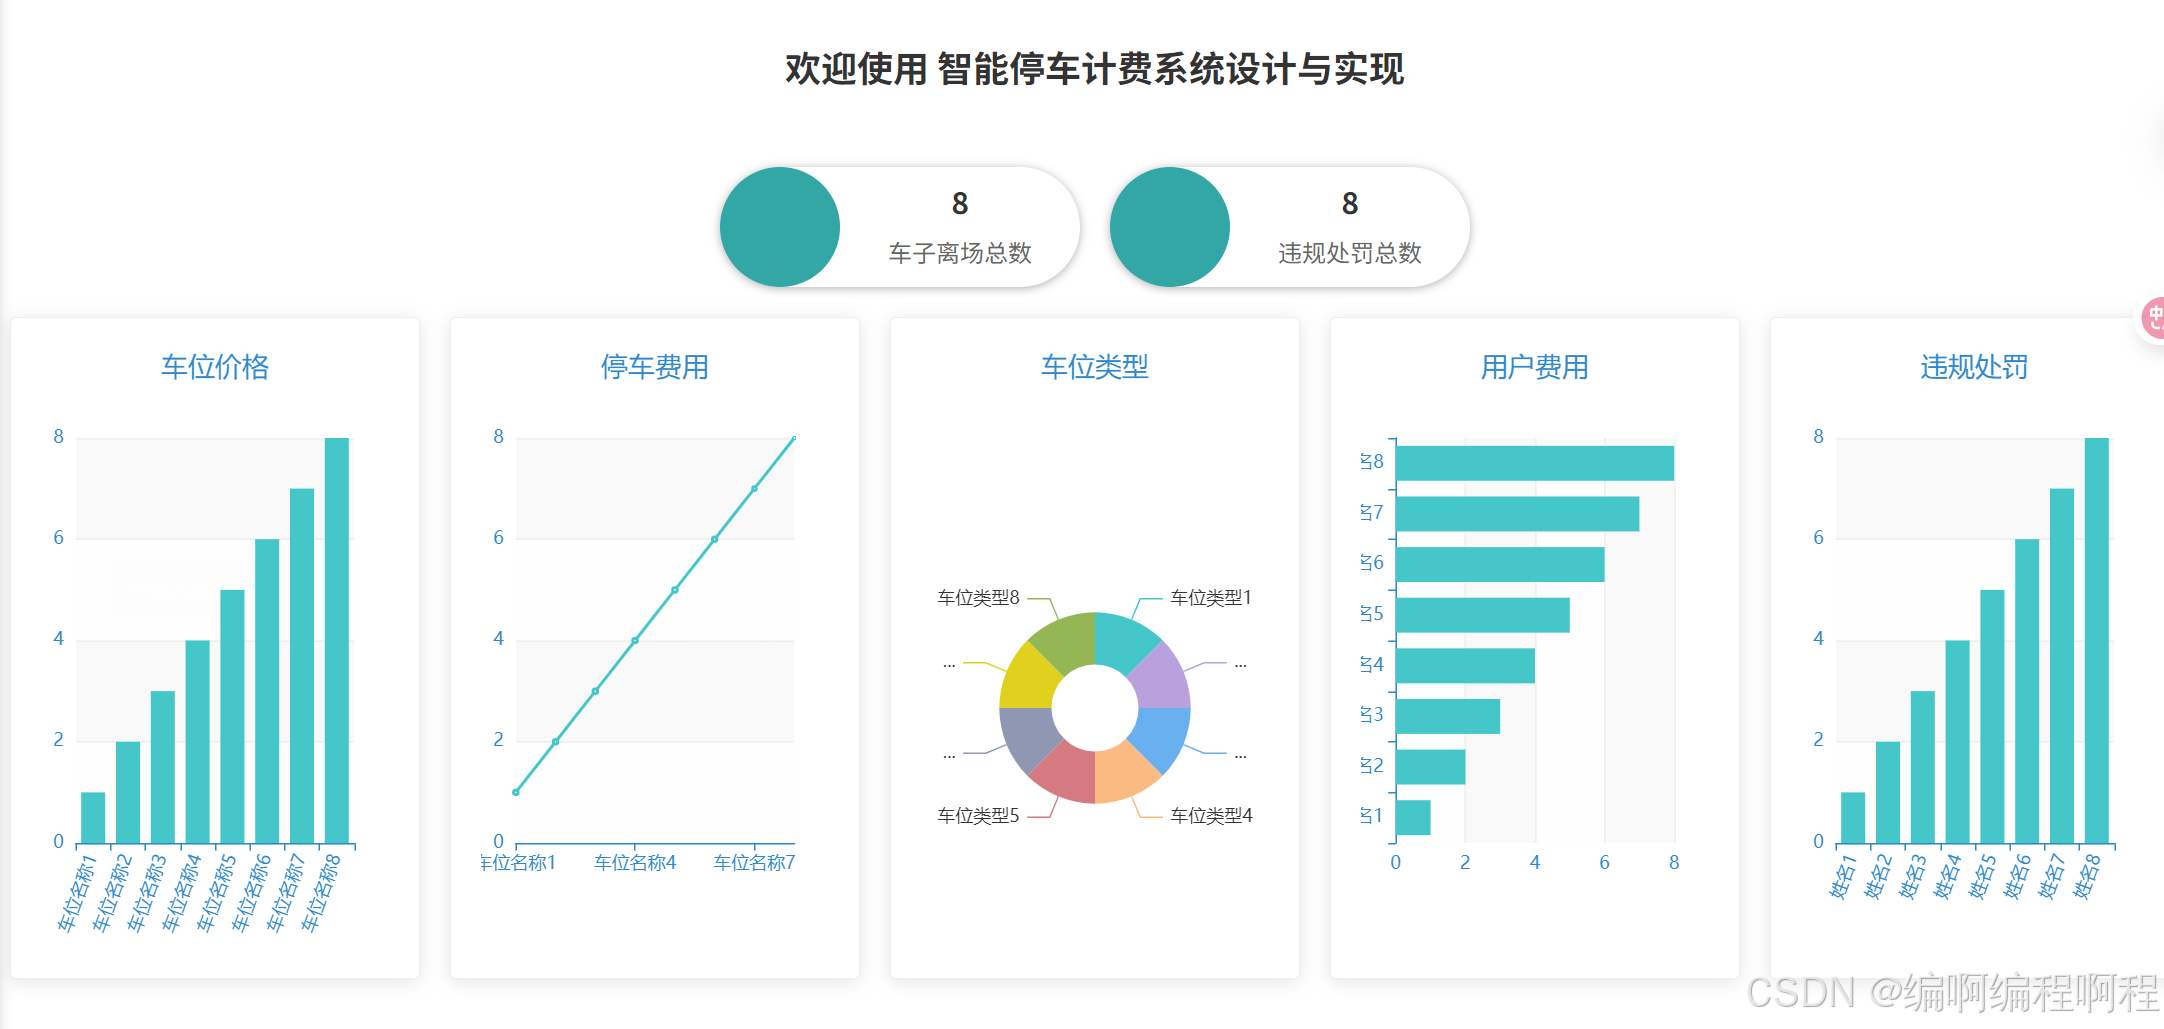Click the tallest bar in 车位价格 chart
Image resolution: width=2164 pixels, height=1029 pixels.
[x=336, y=640]
